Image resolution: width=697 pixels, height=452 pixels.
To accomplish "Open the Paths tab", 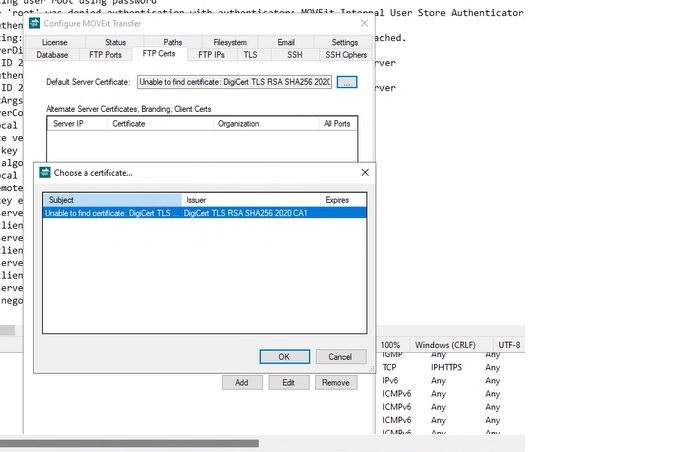I will click(172, 42).
